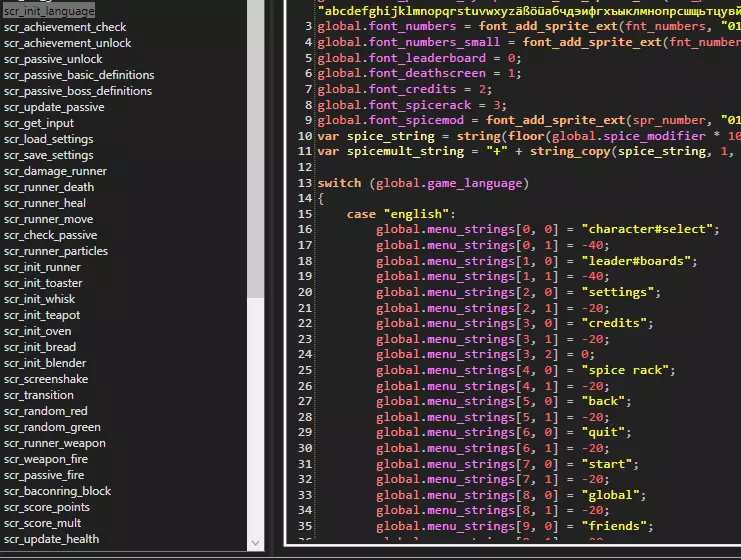741x560 pixels.
Task: Click the scrollbar track below the thumb
Action: tap(256, 416)
